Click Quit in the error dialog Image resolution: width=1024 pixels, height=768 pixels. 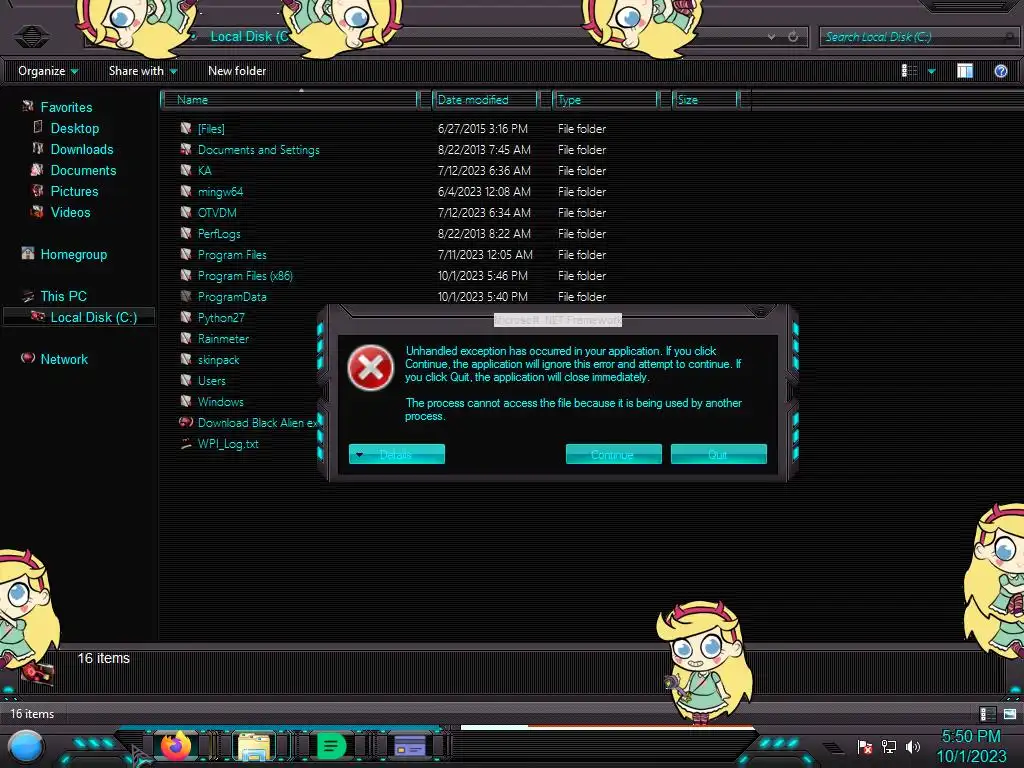[718, 454]
